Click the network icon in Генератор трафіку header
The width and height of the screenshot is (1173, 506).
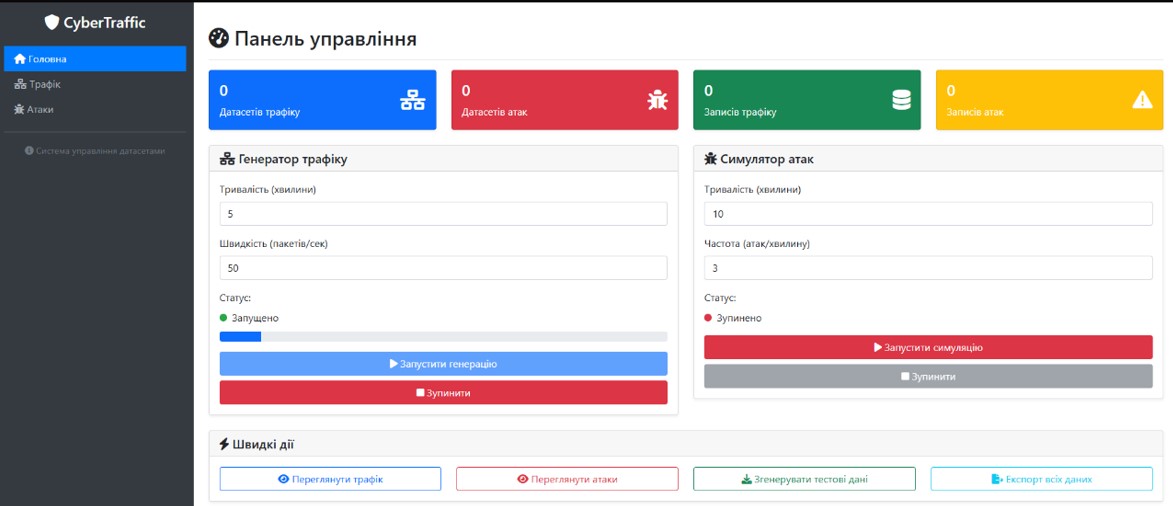pos(227,159)
